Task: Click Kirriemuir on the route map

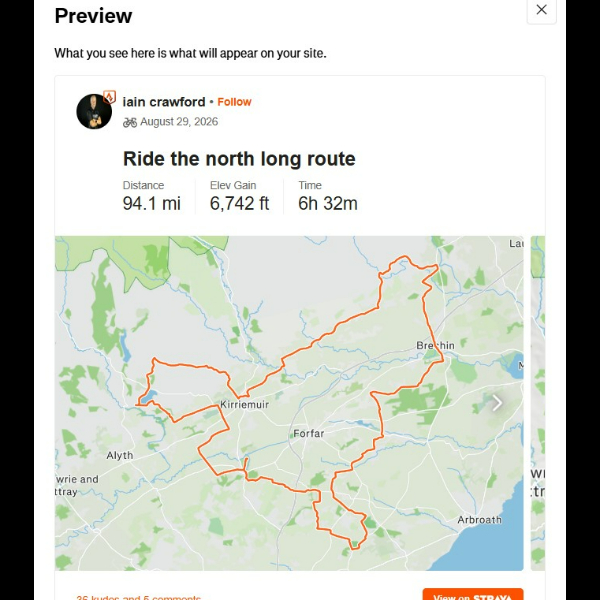Action: (x=245, y=404)
